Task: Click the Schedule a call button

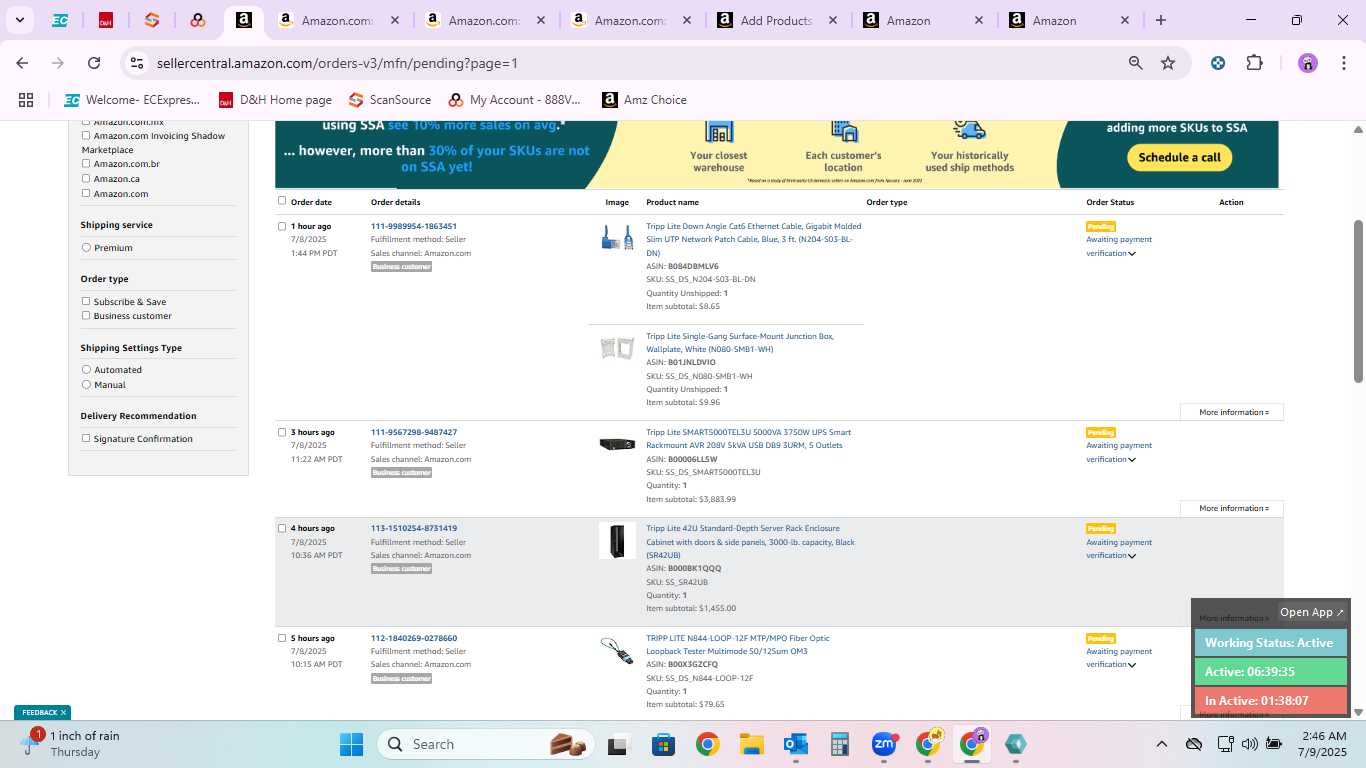Action: tap(1179, 157)
